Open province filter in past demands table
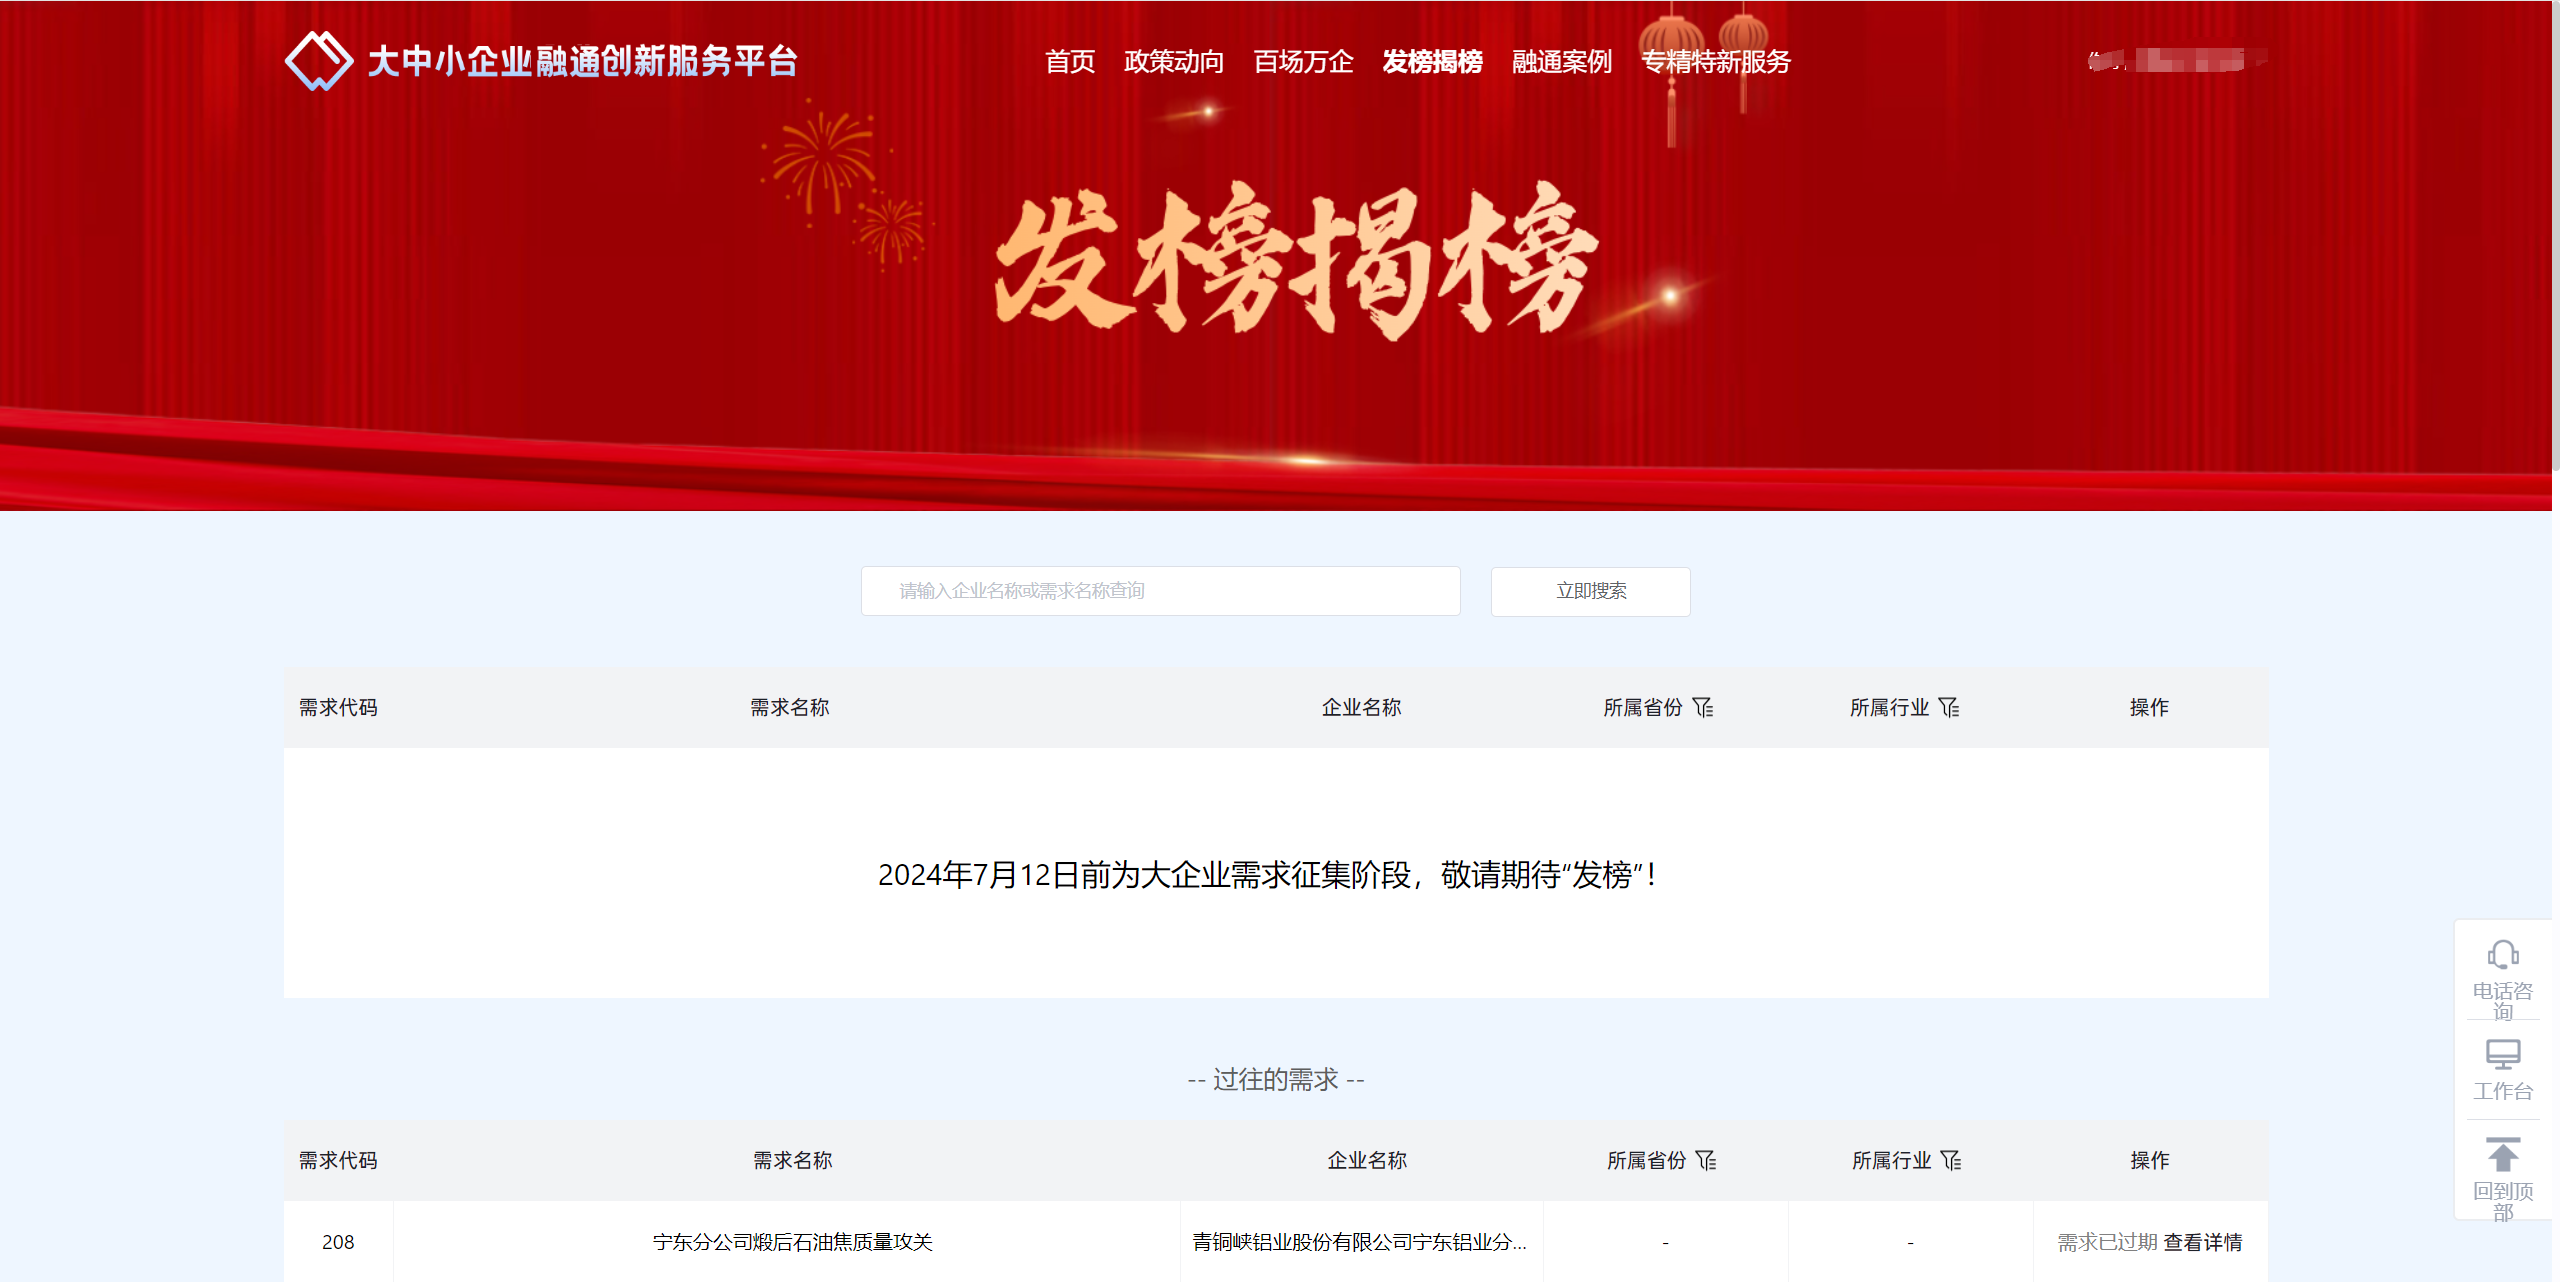Screen dimensions: 2560x1282 [1706, 1160]
